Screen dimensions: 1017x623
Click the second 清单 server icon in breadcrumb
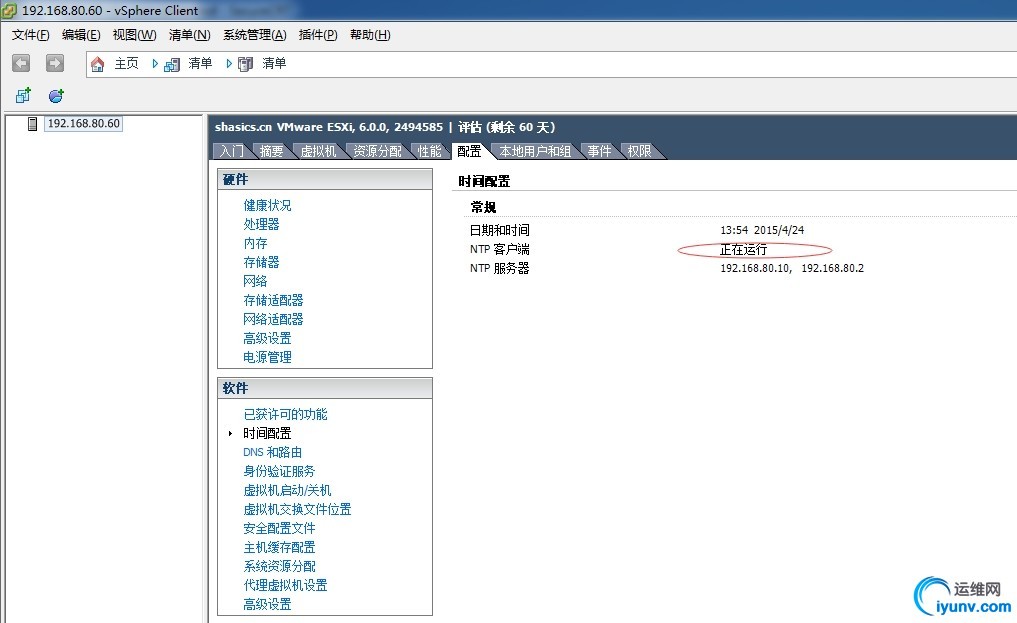245,64
